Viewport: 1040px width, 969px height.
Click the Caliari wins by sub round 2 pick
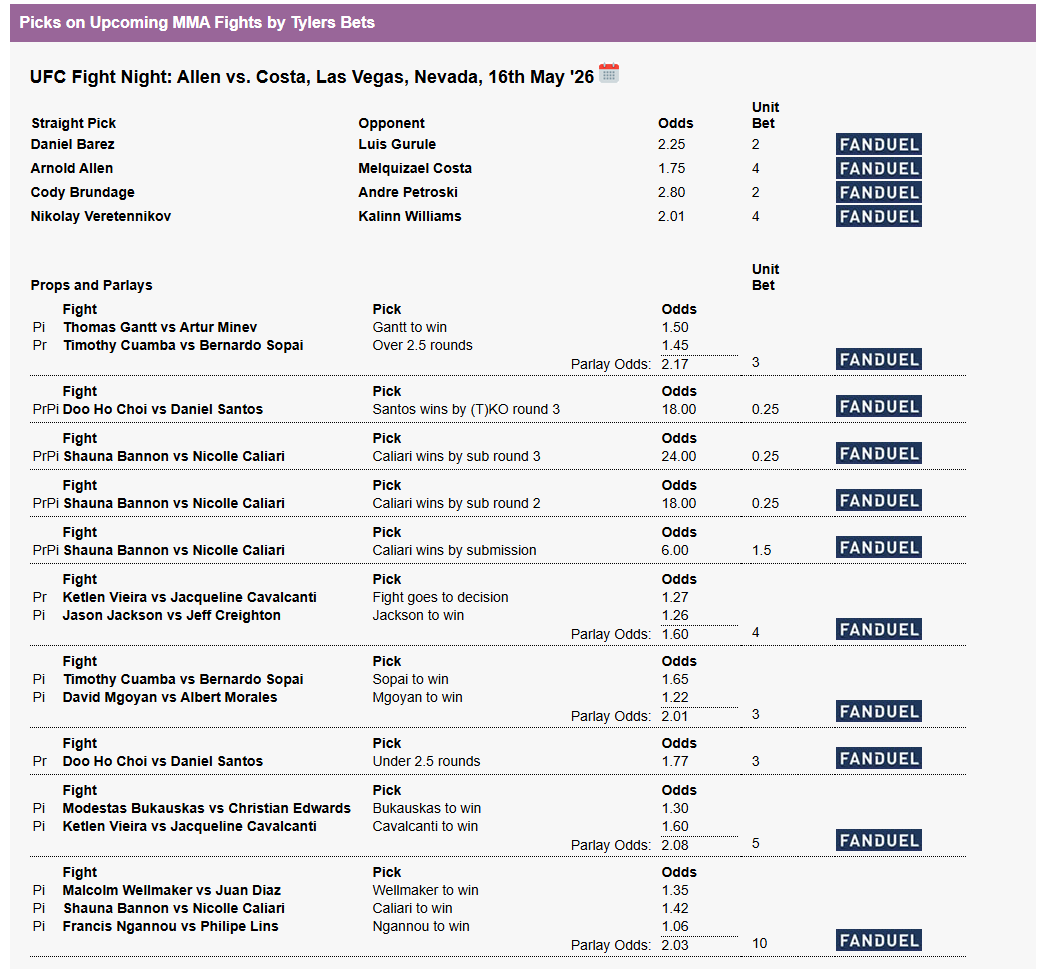[456, 503]
